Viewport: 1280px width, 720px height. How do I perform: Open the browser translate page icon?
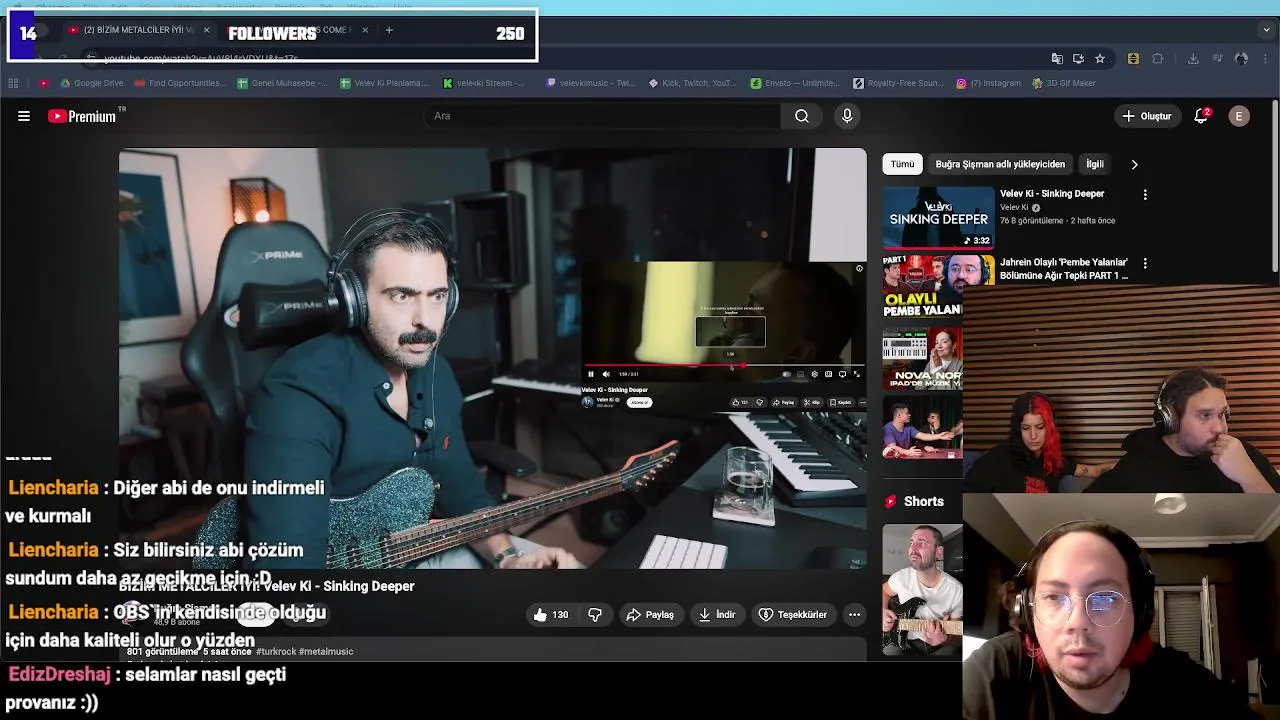(x=1057, y=59)
